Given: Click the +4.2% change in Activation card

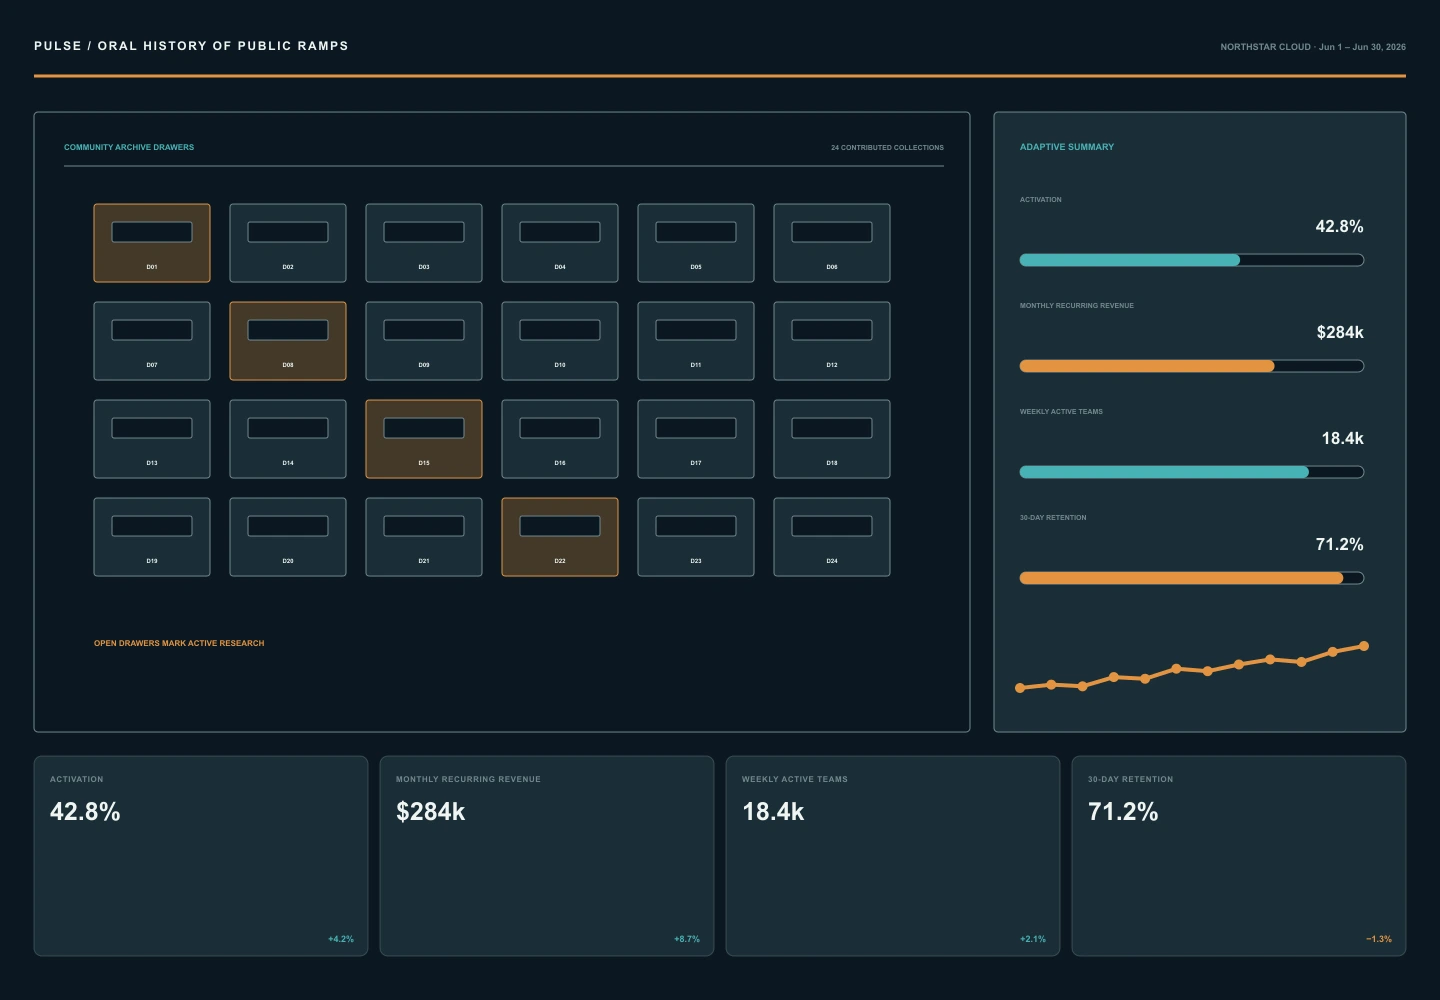Looking at the screenshot, I should point(341,939).
